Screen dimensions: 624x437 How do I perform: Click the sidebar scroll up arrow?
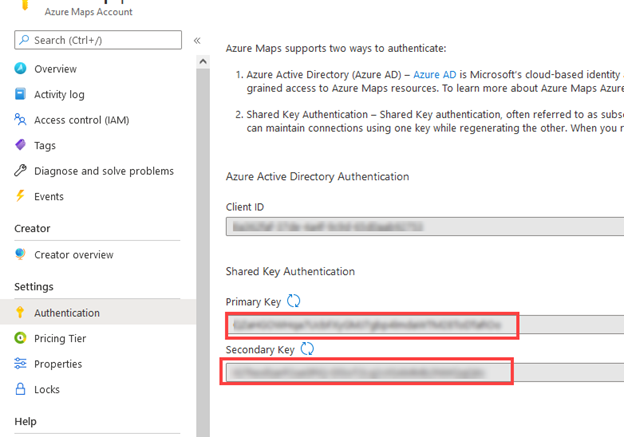click(203, 61)
